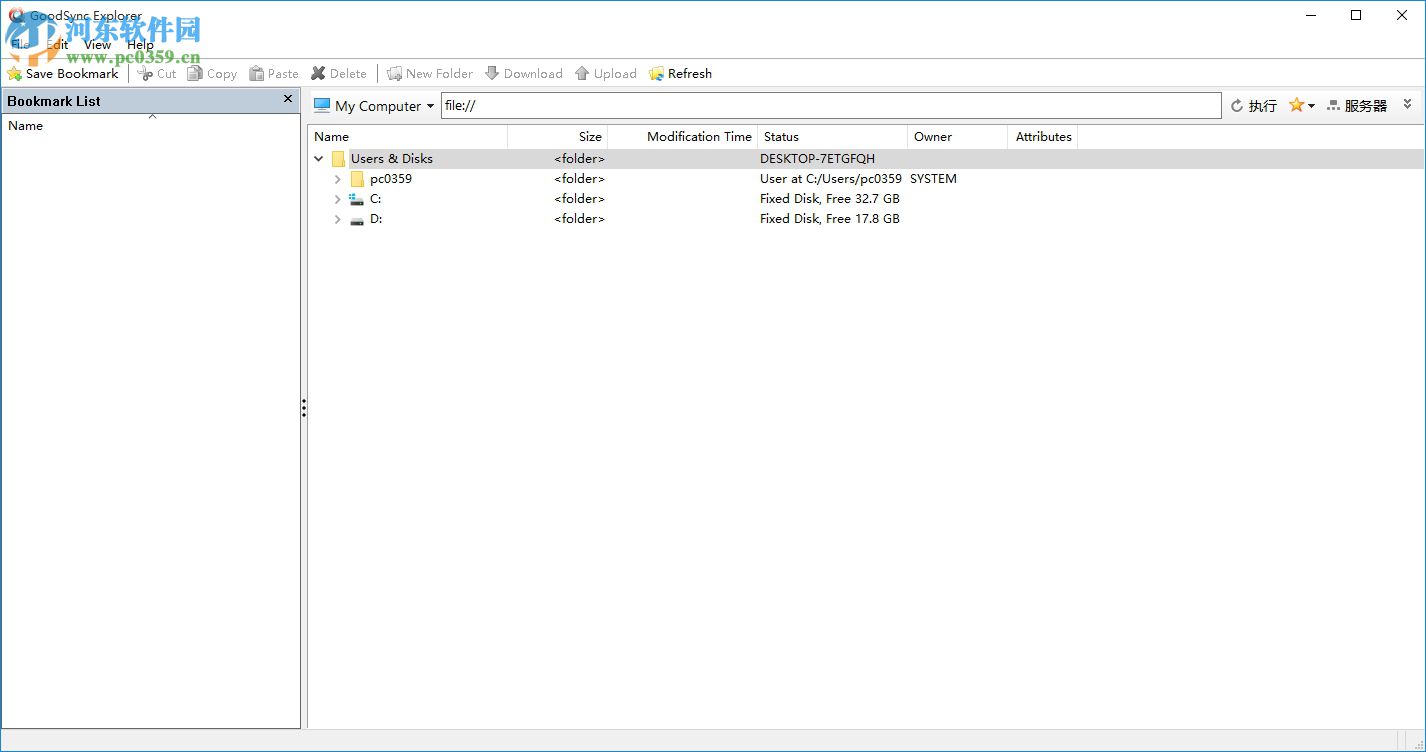This screenshot has width=1426, height=752.
Task: Create a New Folder from the toolbar
Action: pos(430,74)
